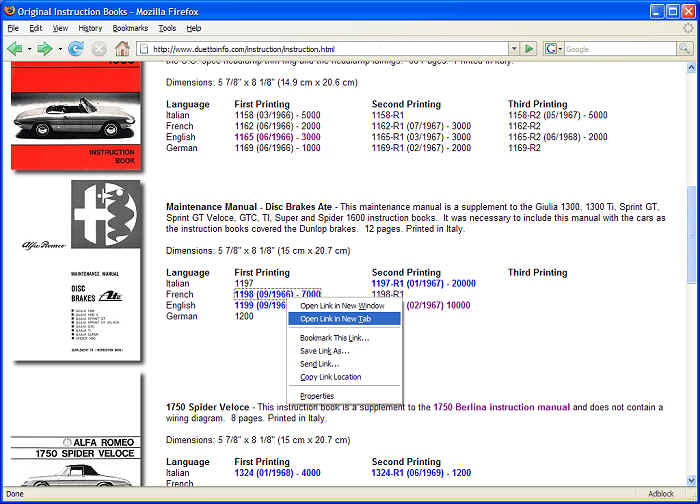Open the Bookmarks menu
Image resolution: width=700 pixels, height=504 pixels.
click(x=130, y=28)
